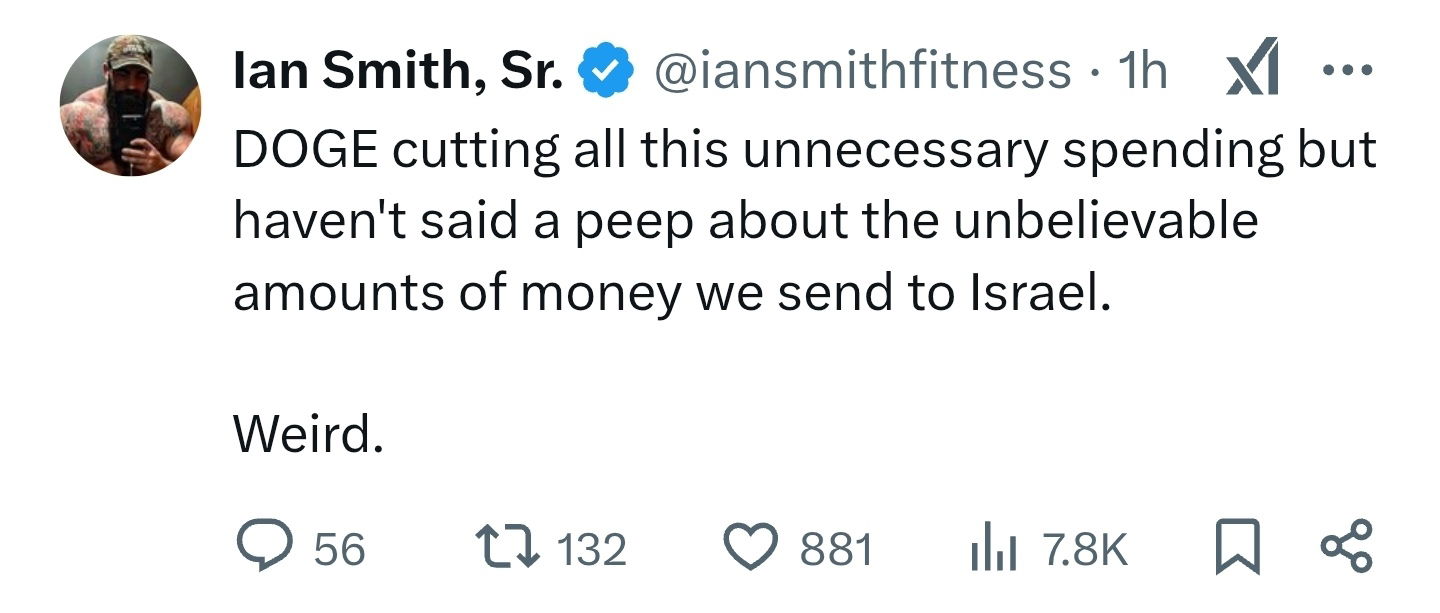Open the Grok explain icon
Viewport: 1440px width, 613px height.
(1254, 72)
